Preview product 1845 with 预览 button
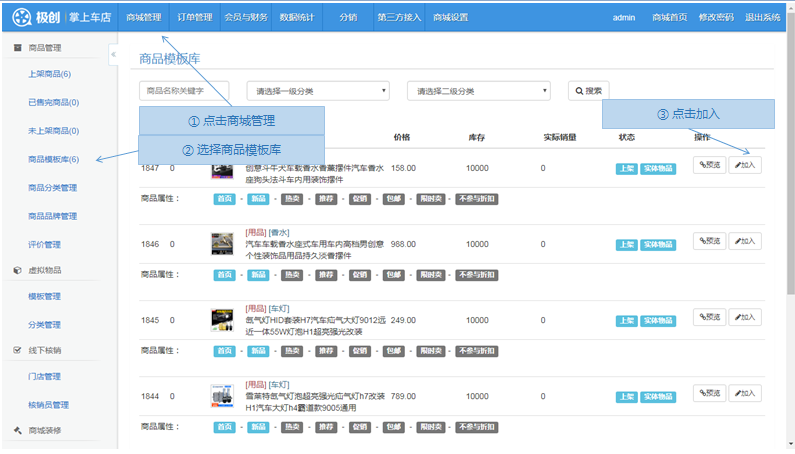795x454 pixels. click(x=709, y=317)
